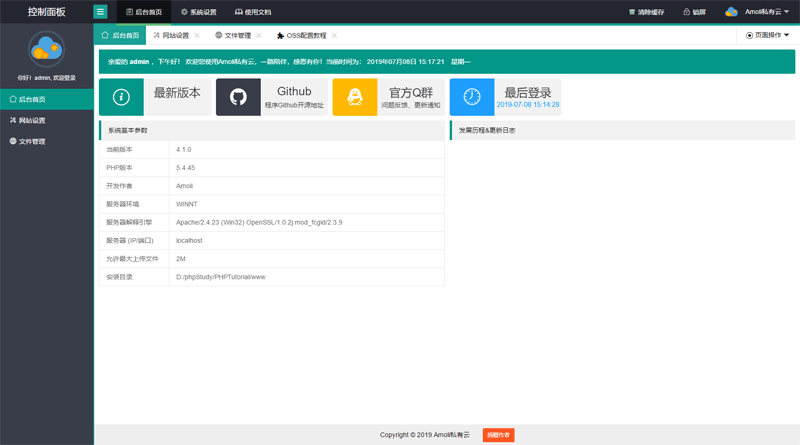Switch to the 网站设置 page tab
The image size is (800, 445).
tap(171, 35)
